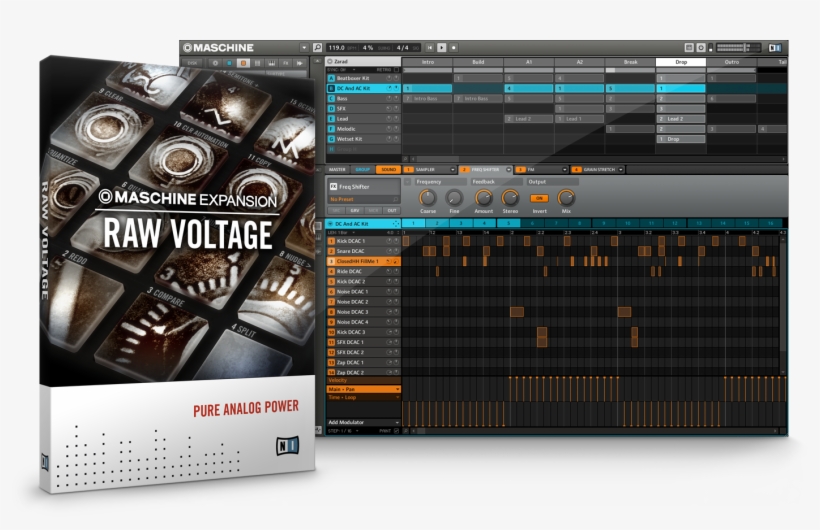
Task: Adjust the Feedback Amount knob
Action: tap(483, 198)
